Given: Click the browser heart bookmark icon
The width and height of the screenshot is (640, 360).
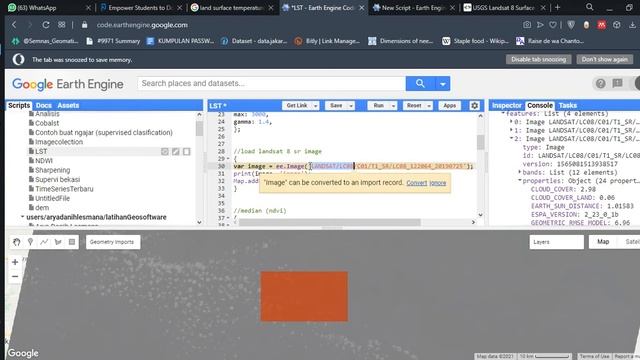Looking at the screenshot, I should [x=553, y=25].
